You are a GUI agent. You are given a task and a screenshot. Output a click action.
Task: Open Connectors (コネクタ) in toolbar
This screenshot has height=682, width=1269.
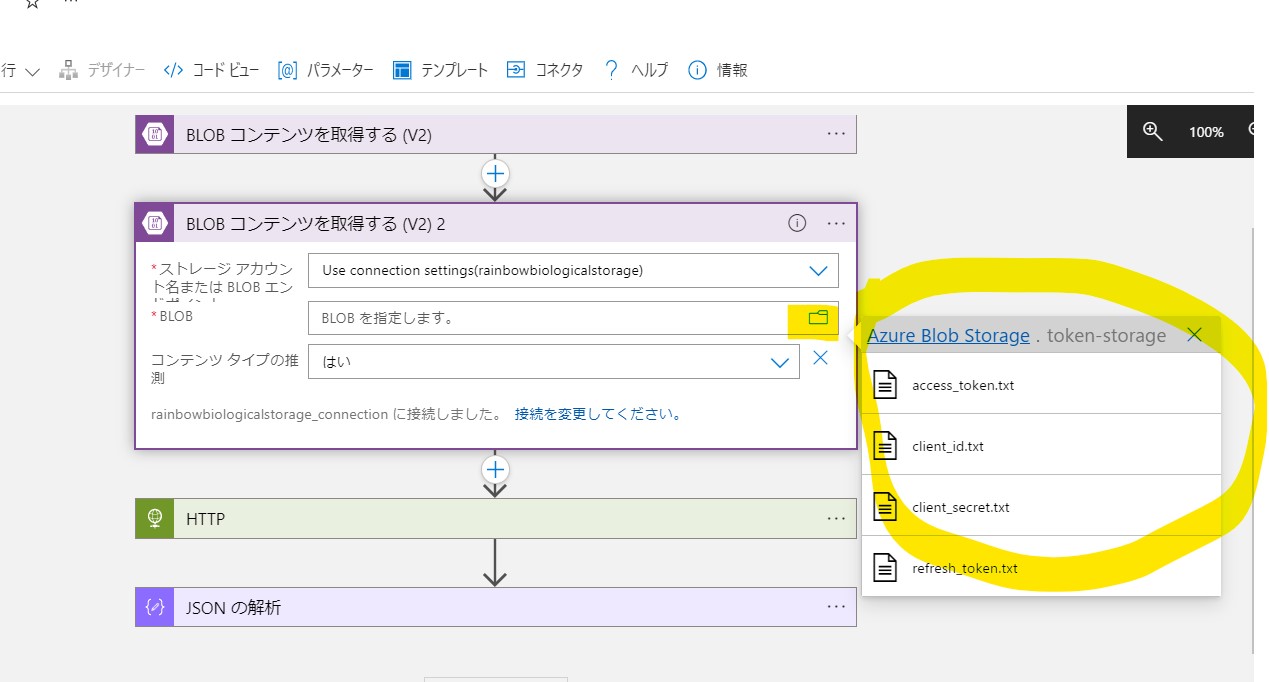(x=544, y=70)
